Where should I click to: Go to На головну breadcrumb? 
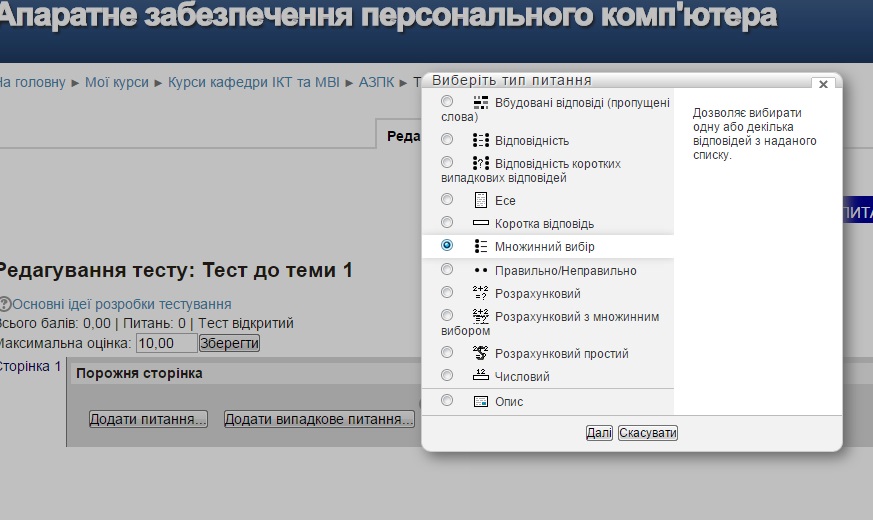(x=33, y=82)
